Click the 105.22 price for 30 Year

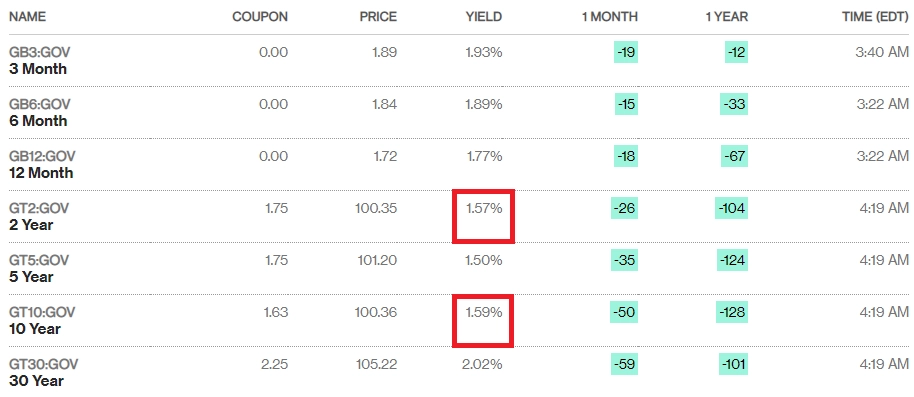pos(377,365)
